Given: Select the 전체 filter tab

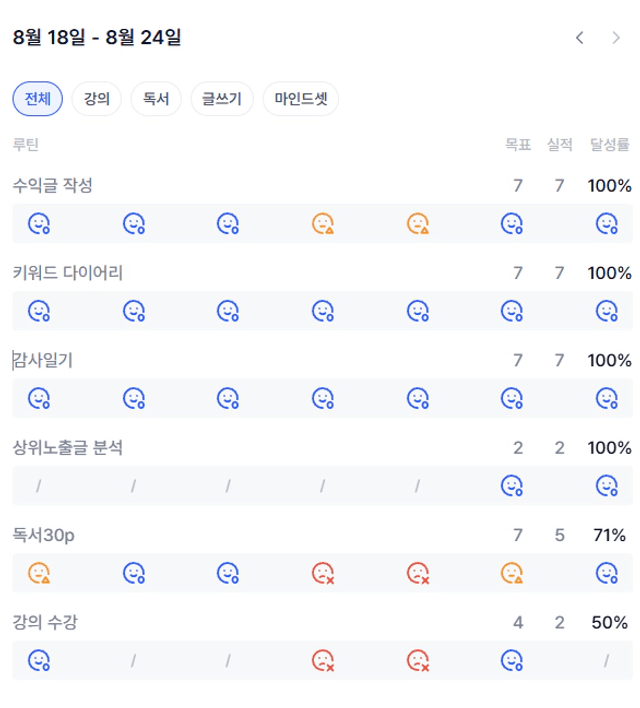Looking at the screenshot, I should [x=37, y=98].
